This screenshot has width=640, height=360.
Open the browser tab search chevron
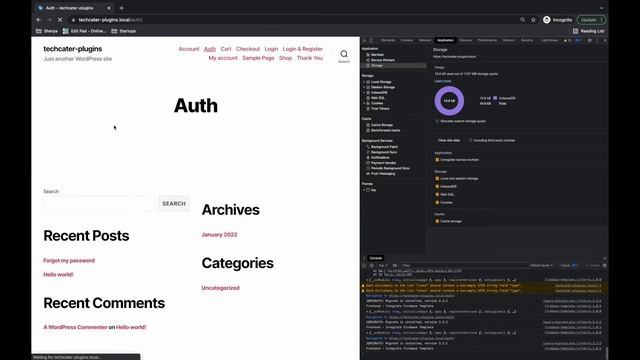(601, 8)
